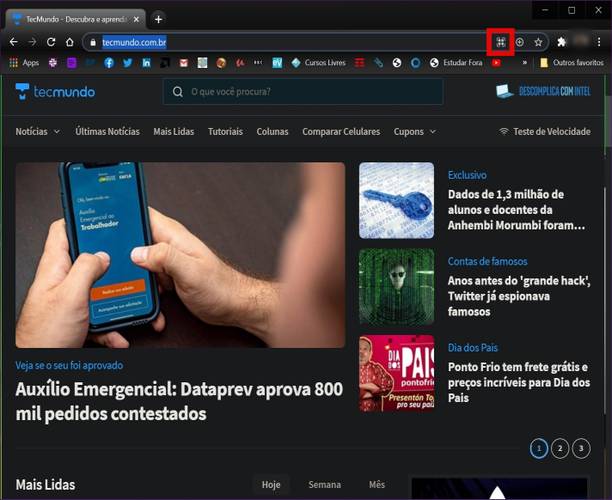Click the 'Veja se o seu foi aprovado' label
The height and width of the screenshot is (500, 612).
[x=69, y=365]
